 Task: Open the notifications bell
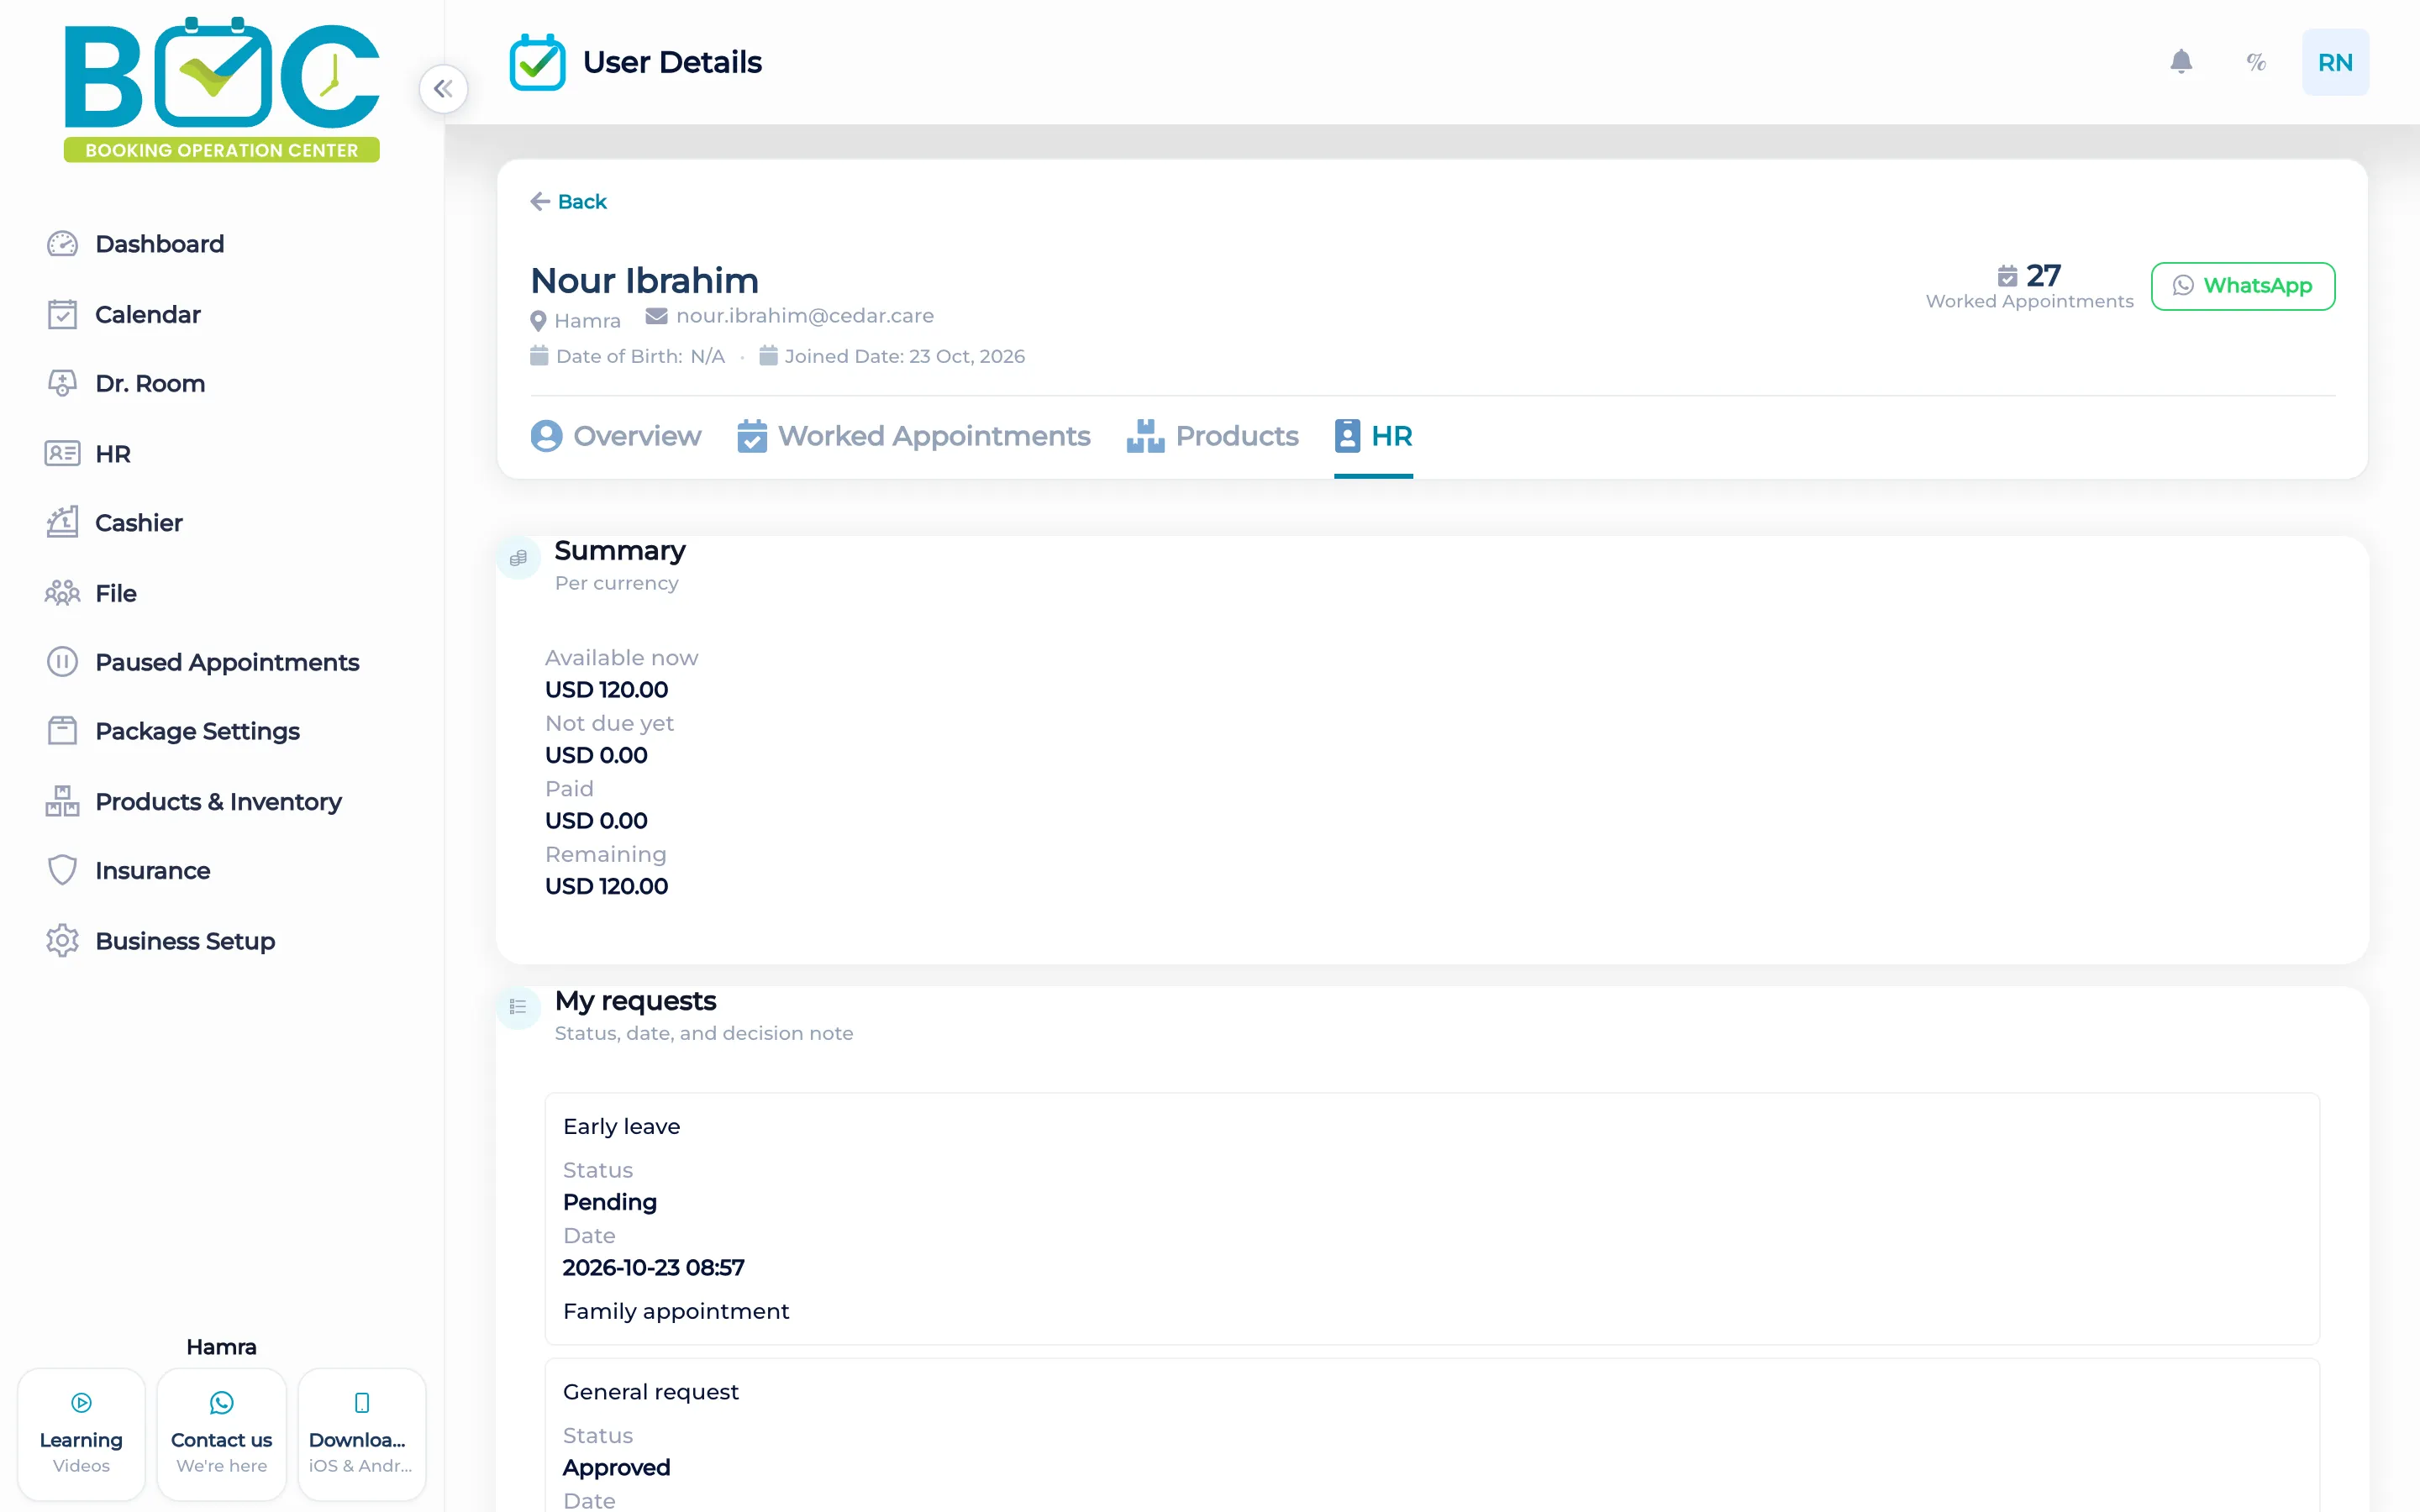[x=2181, y=62]
